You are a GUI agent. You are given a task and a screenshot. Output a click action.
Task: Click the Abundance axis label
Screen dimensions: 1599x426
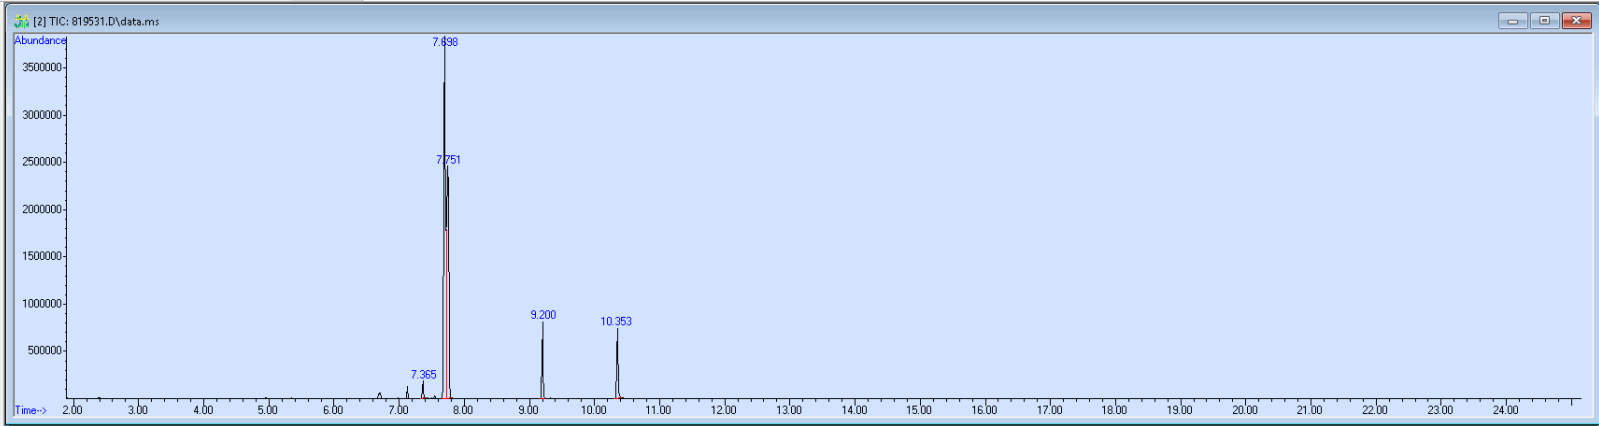[x=40, y=41]
